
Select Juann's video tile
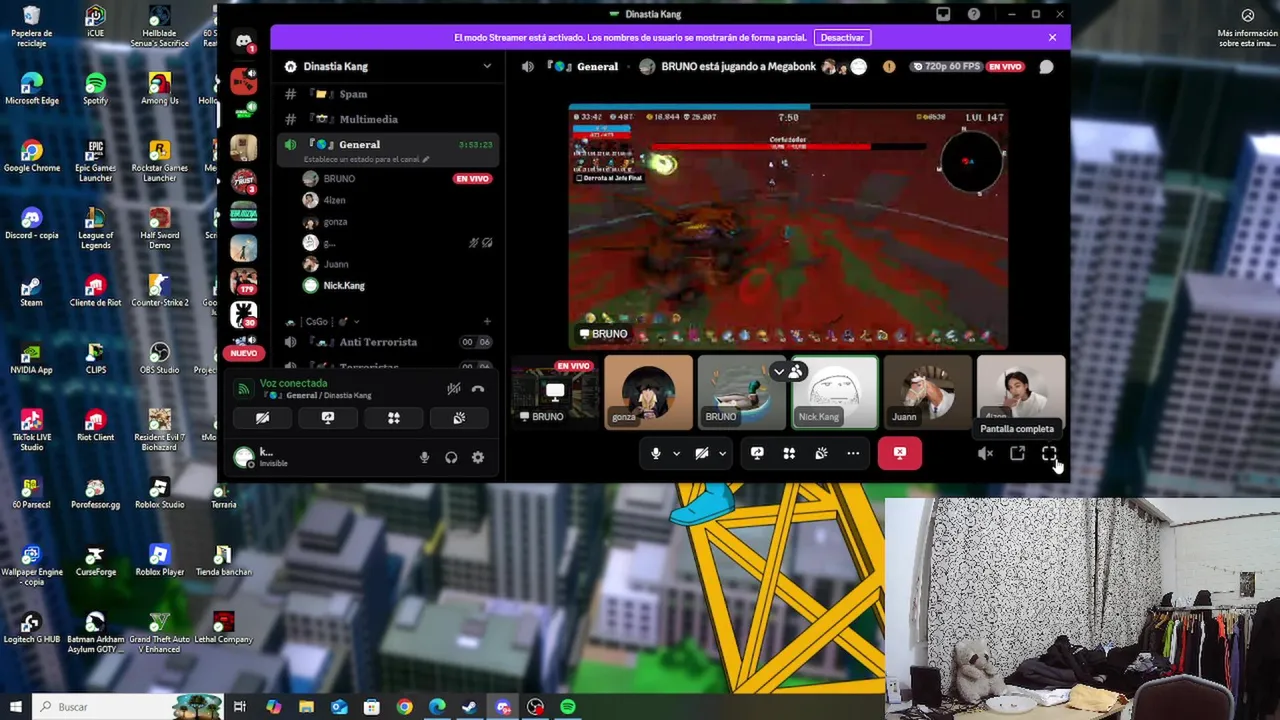coord(927,393)
